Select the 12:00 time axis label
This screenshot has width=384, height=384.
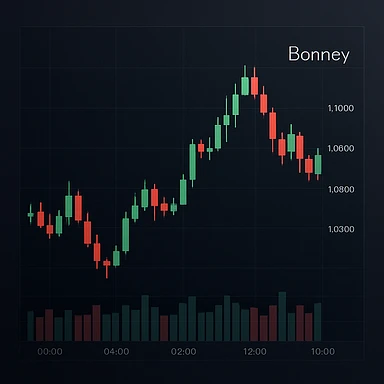[x=255, y=352]
